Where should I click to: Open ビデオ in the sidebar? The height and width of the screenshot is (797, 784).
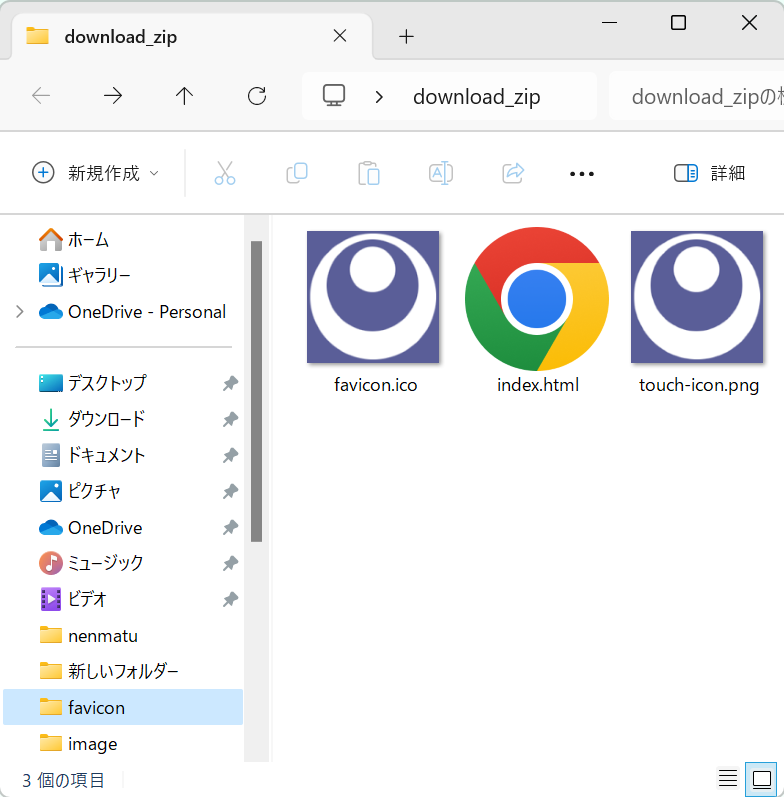pos(122,599)
